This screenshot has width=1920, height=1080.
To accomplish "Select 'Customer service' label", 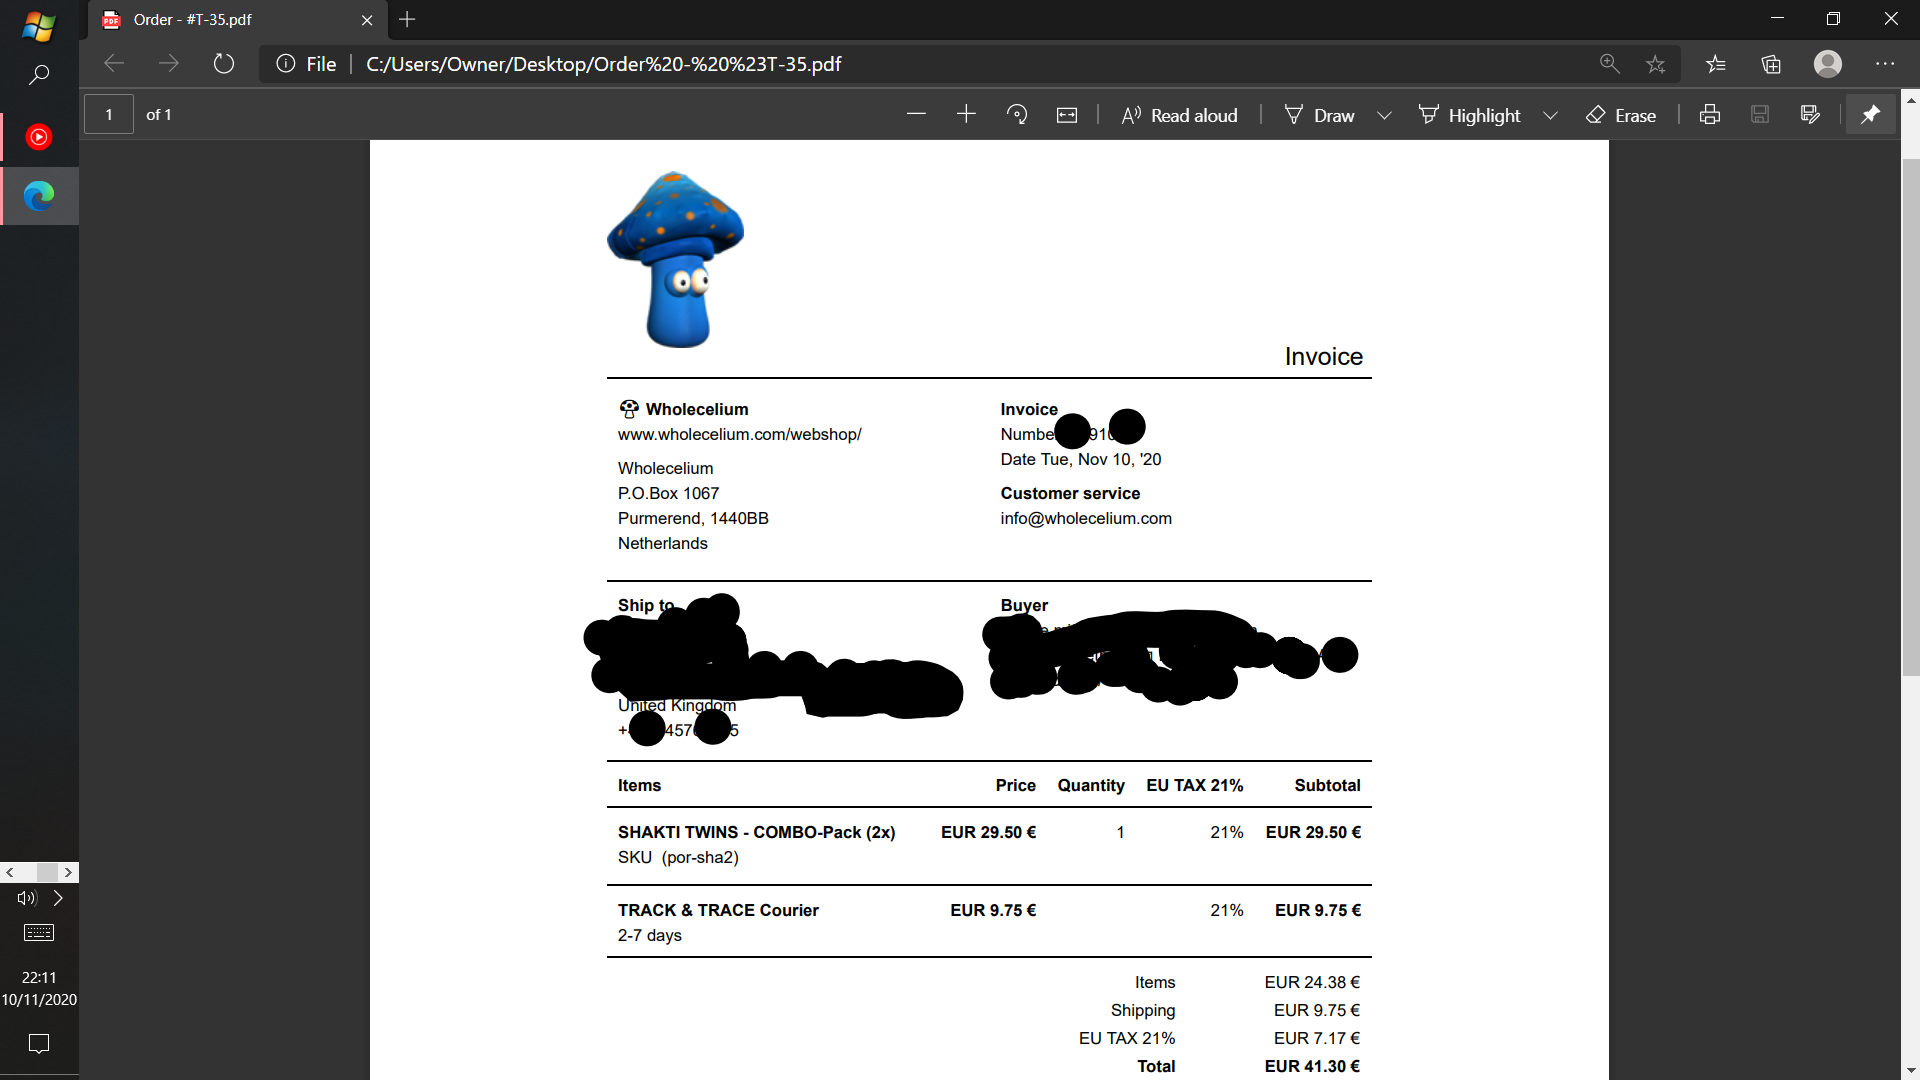I will [1070, 493].
